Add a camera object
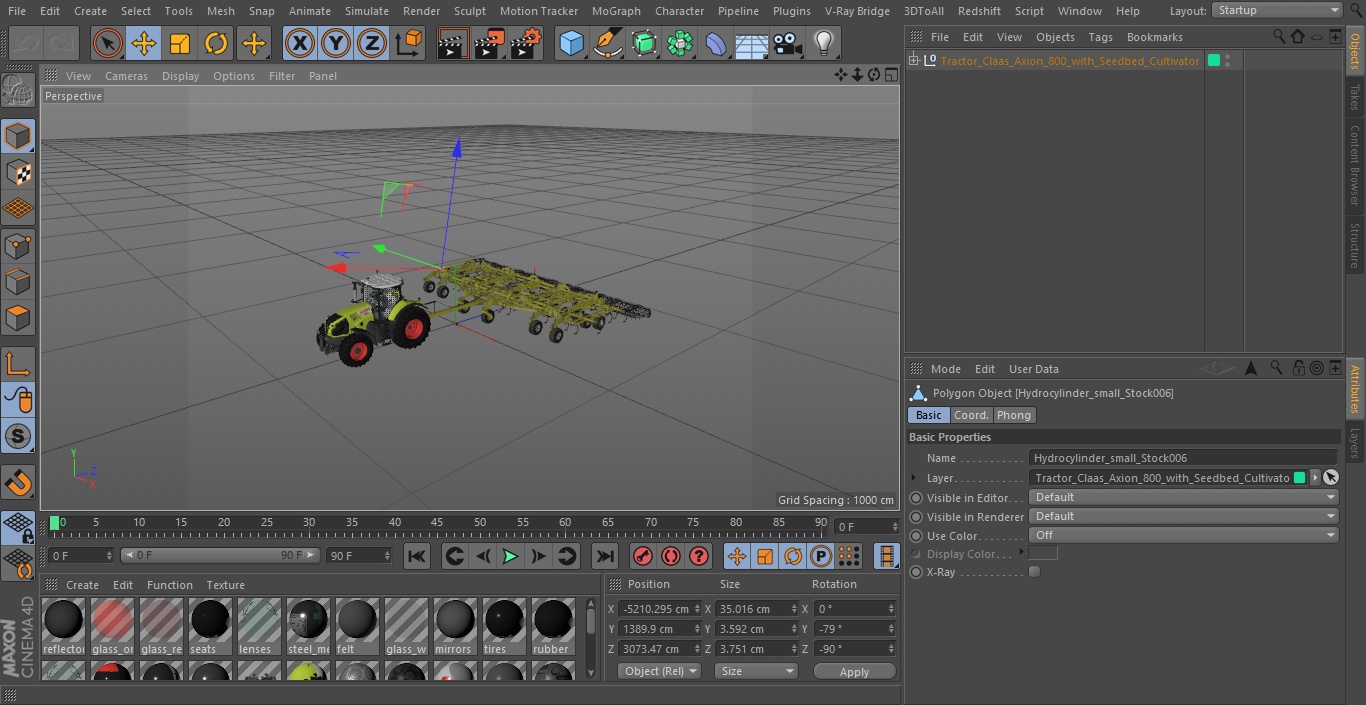 788,43
